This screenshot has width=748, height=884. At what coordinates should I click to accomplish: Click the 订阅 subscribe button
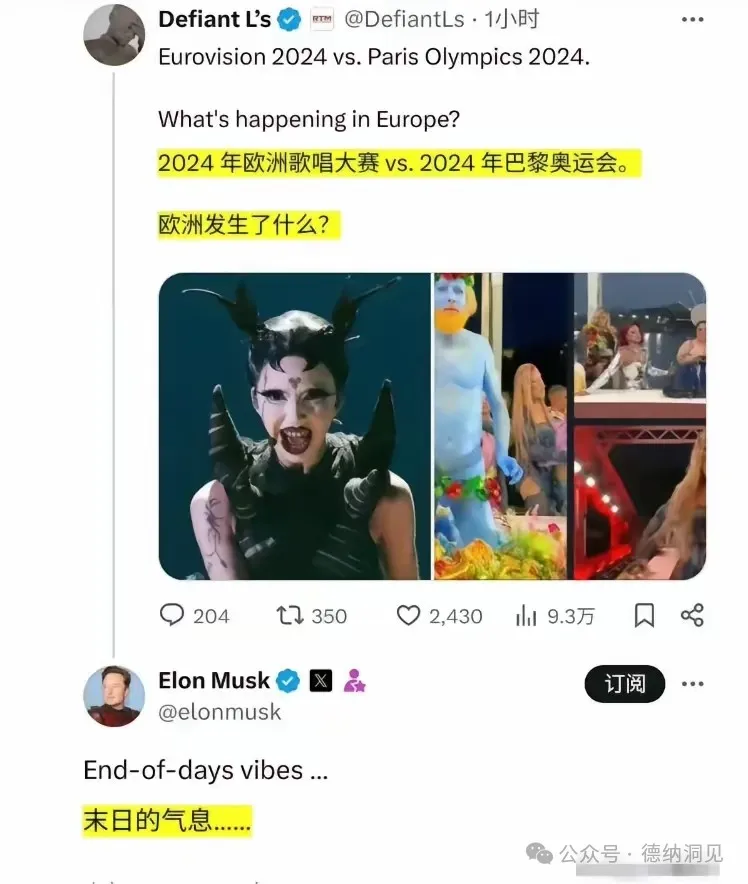[625, 684]
